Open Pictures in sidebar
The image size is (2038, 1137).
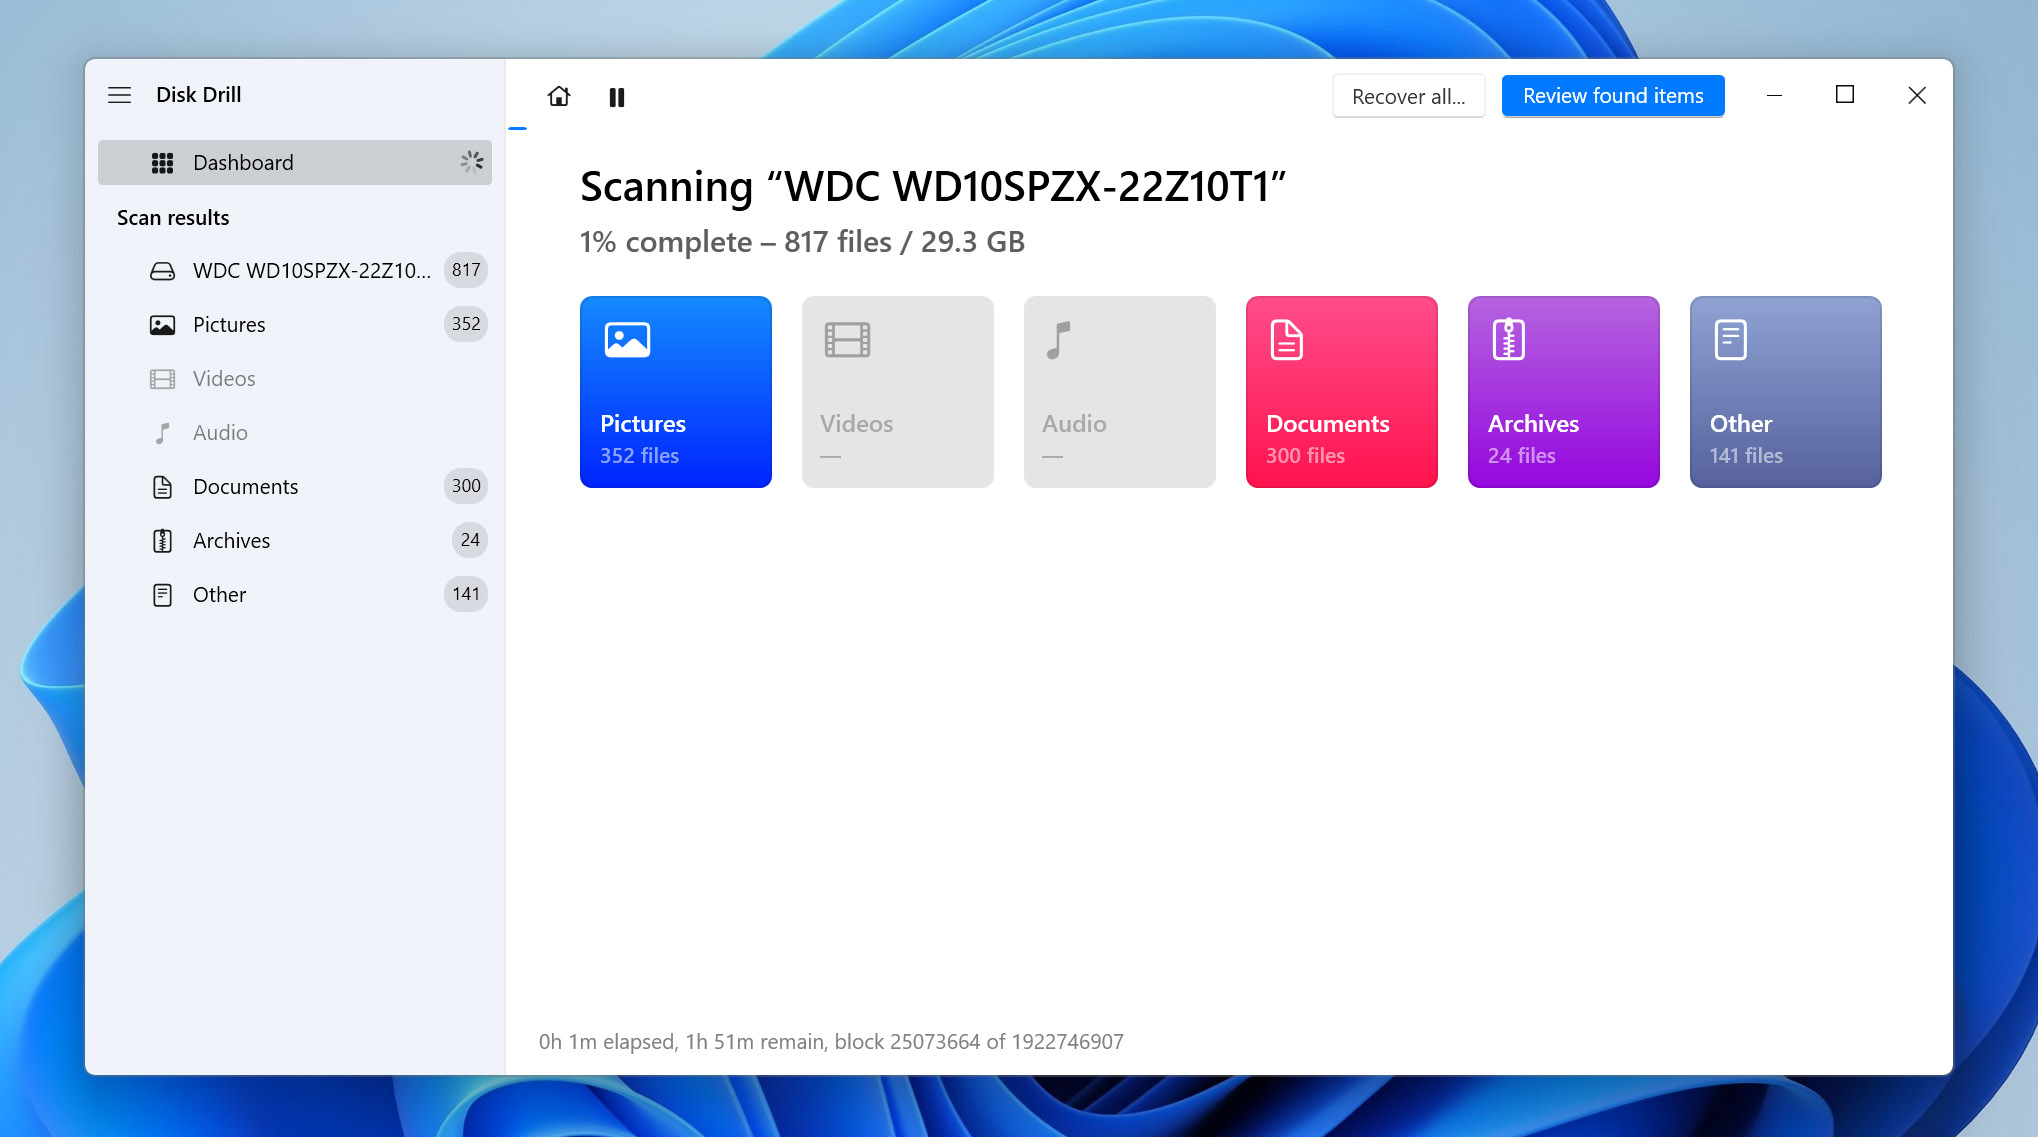coord(295,324)
